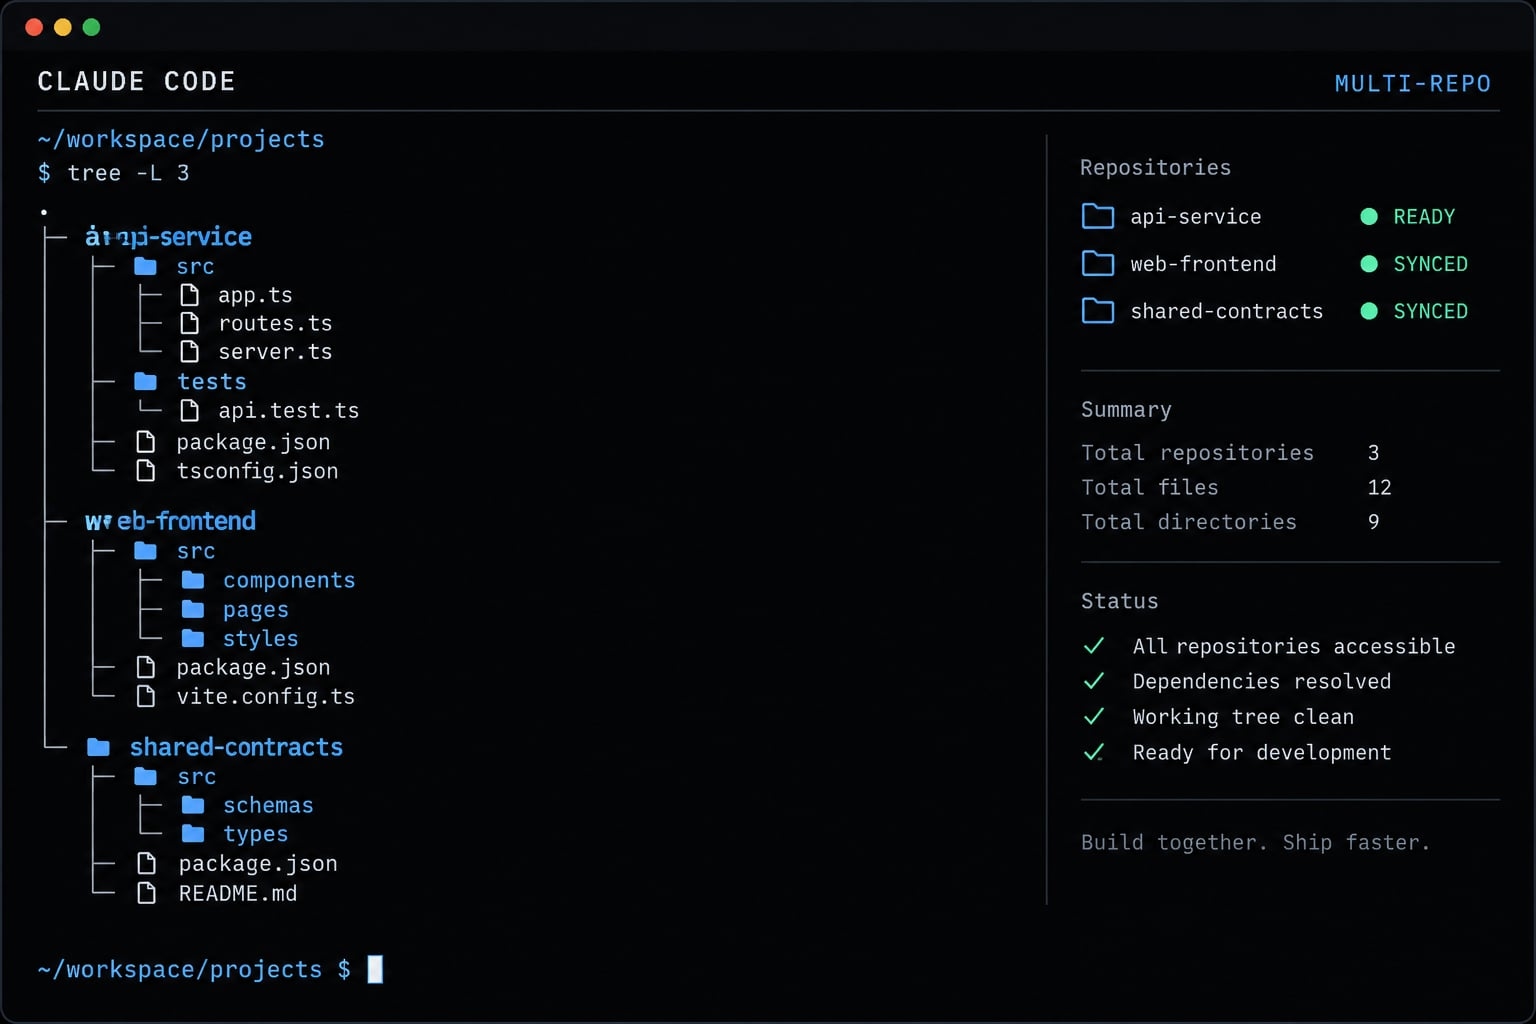1536x1024 pixels.
Task: Open the routes.ts file name
Action: 275,324
